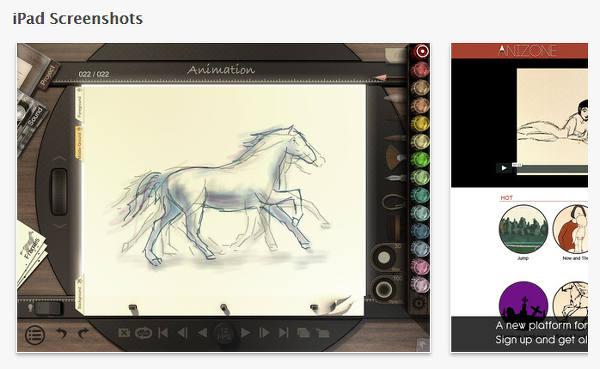The width and height of the screenshot is (600, 369).
Task: Pick the bright yellow paint pot
Action: [420, 124]
